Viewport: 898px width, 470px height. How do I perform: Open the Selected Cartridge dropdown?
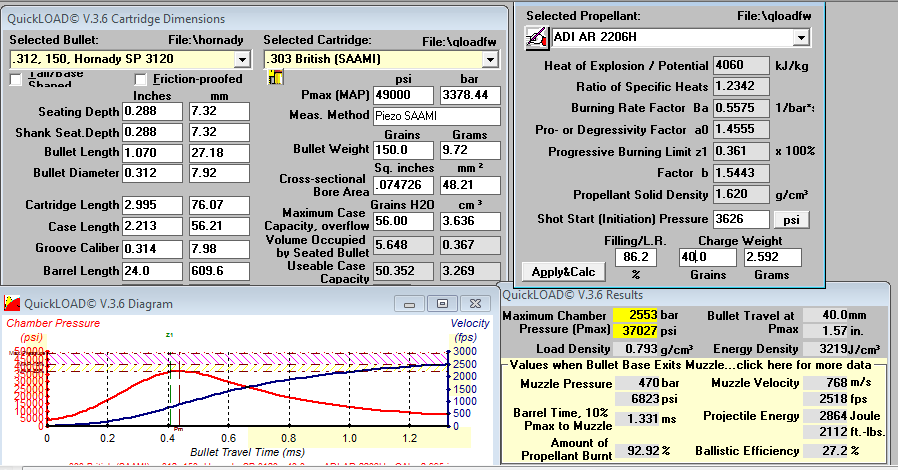tap(490, 59)
